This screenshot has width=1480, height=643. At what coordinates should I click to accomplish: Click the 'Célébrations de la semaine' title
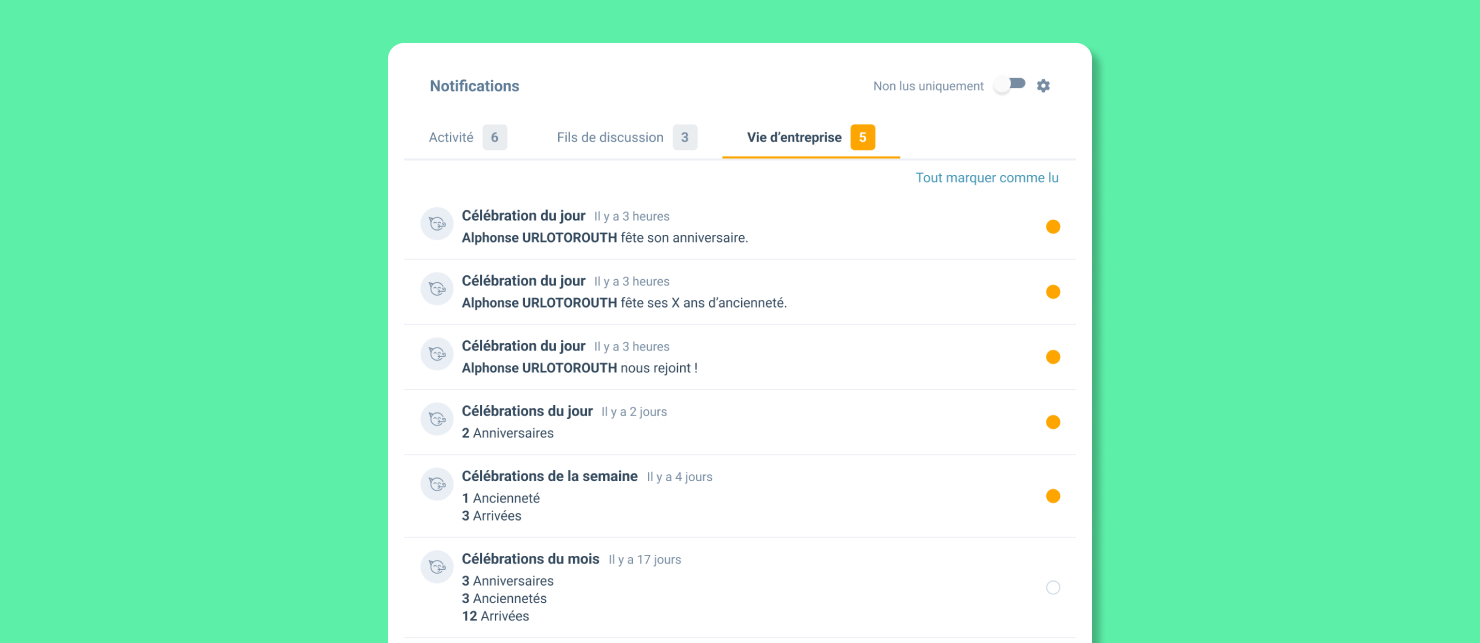(x=550, y=476)
